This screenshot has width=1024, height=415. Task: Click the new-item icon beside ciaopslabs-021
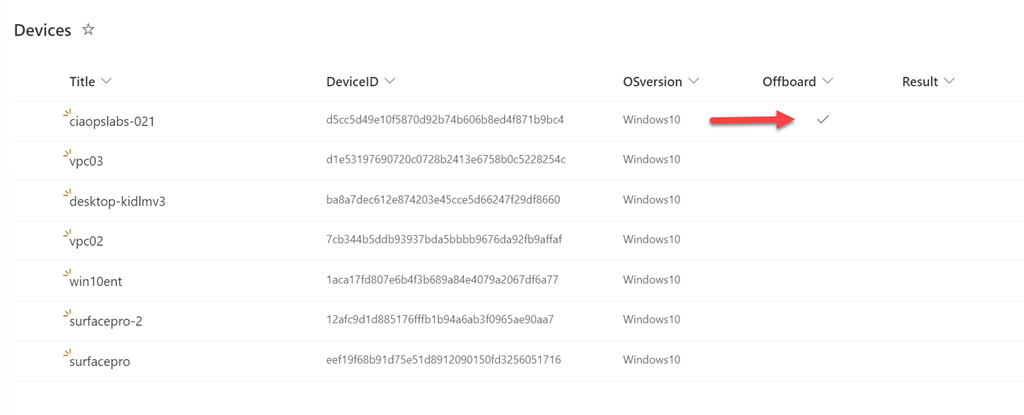[66, 113]
